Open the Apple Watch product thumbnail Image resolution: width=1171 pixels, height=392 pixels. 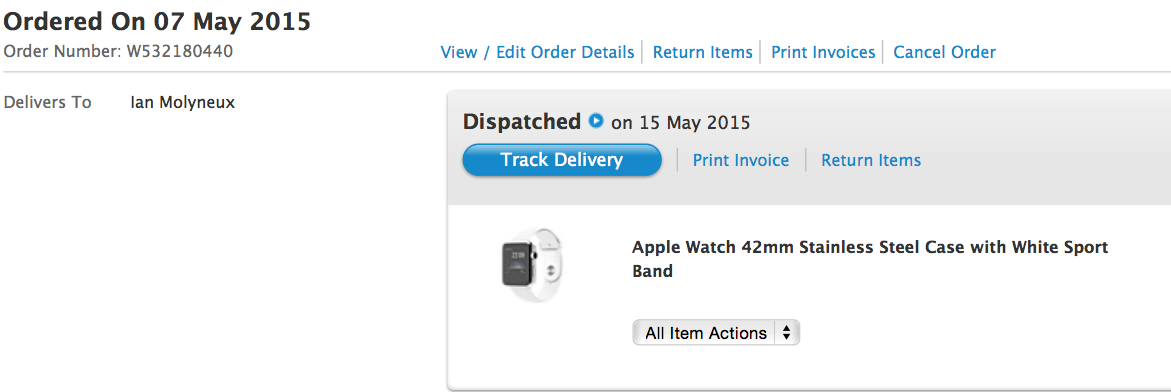531,265
